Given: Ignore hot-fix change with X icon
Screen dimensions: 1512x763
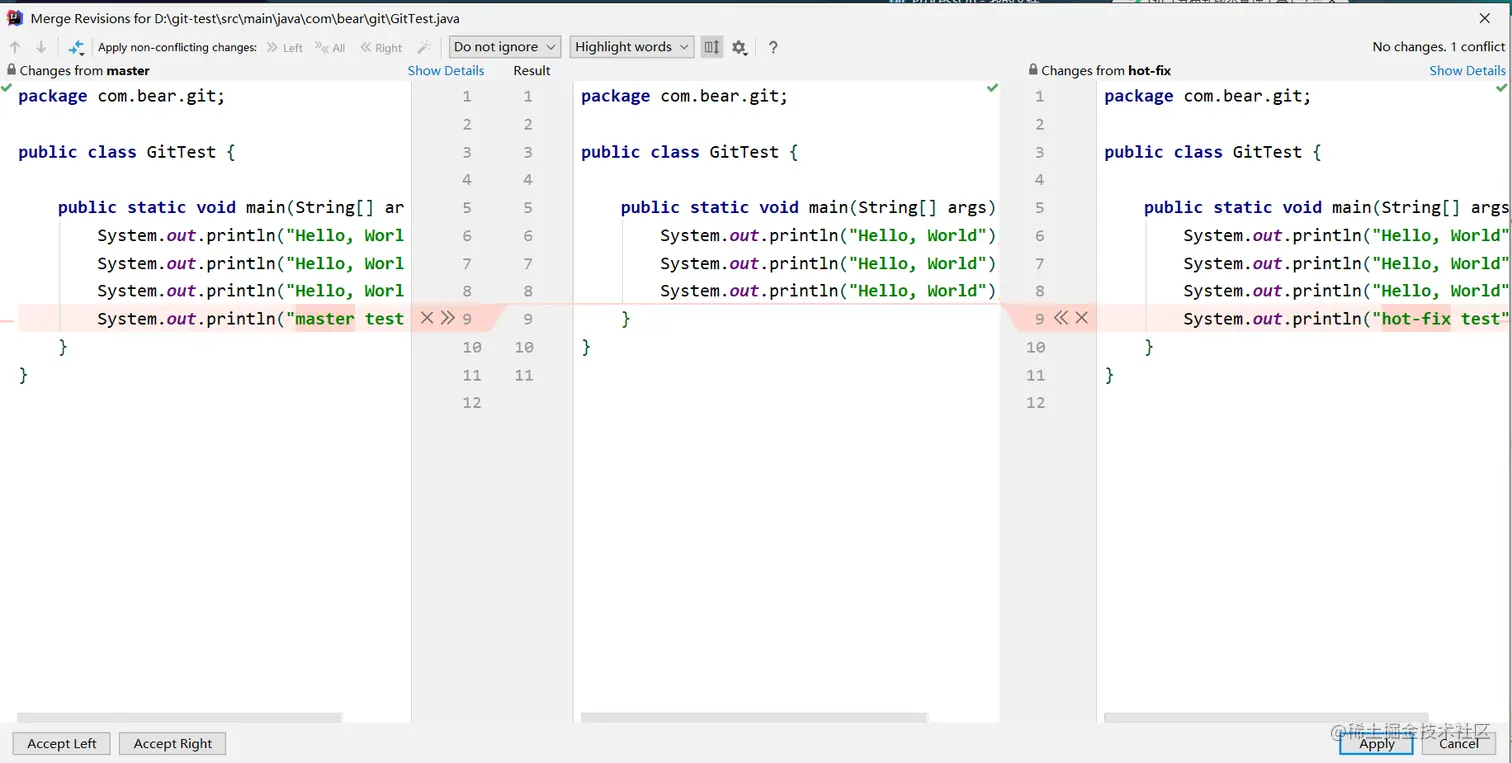Looking at the screenshot, I should pyautogui.click(x=1081, y=318).
